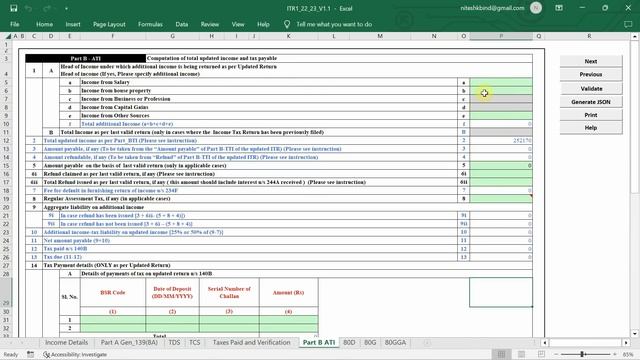Select the Income from Salary input cell

(501, 82)
